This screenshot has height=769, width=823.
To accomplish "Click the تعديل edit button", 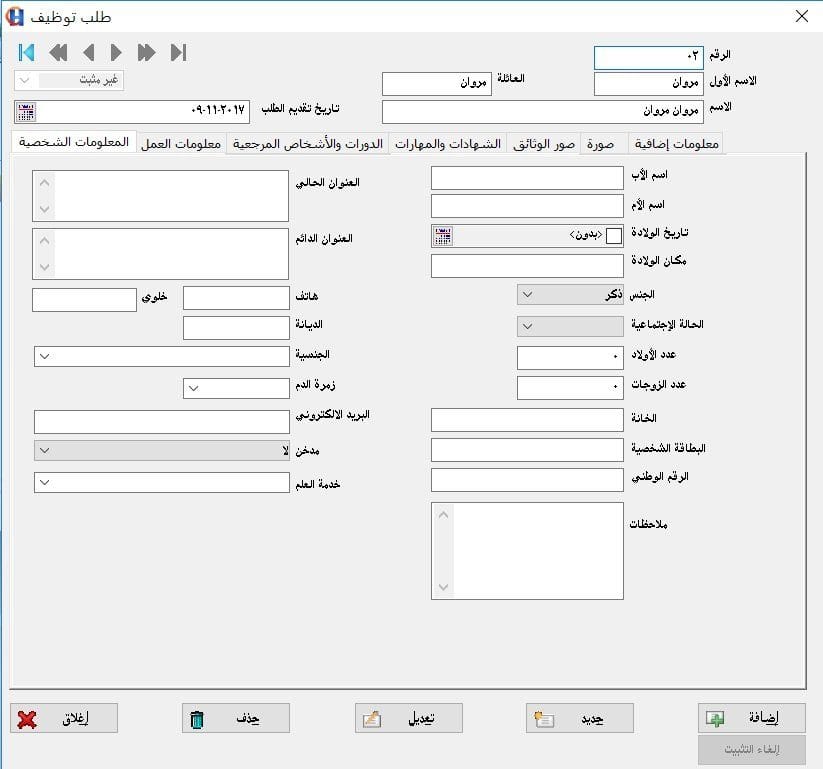I will (x=409, y=718).
